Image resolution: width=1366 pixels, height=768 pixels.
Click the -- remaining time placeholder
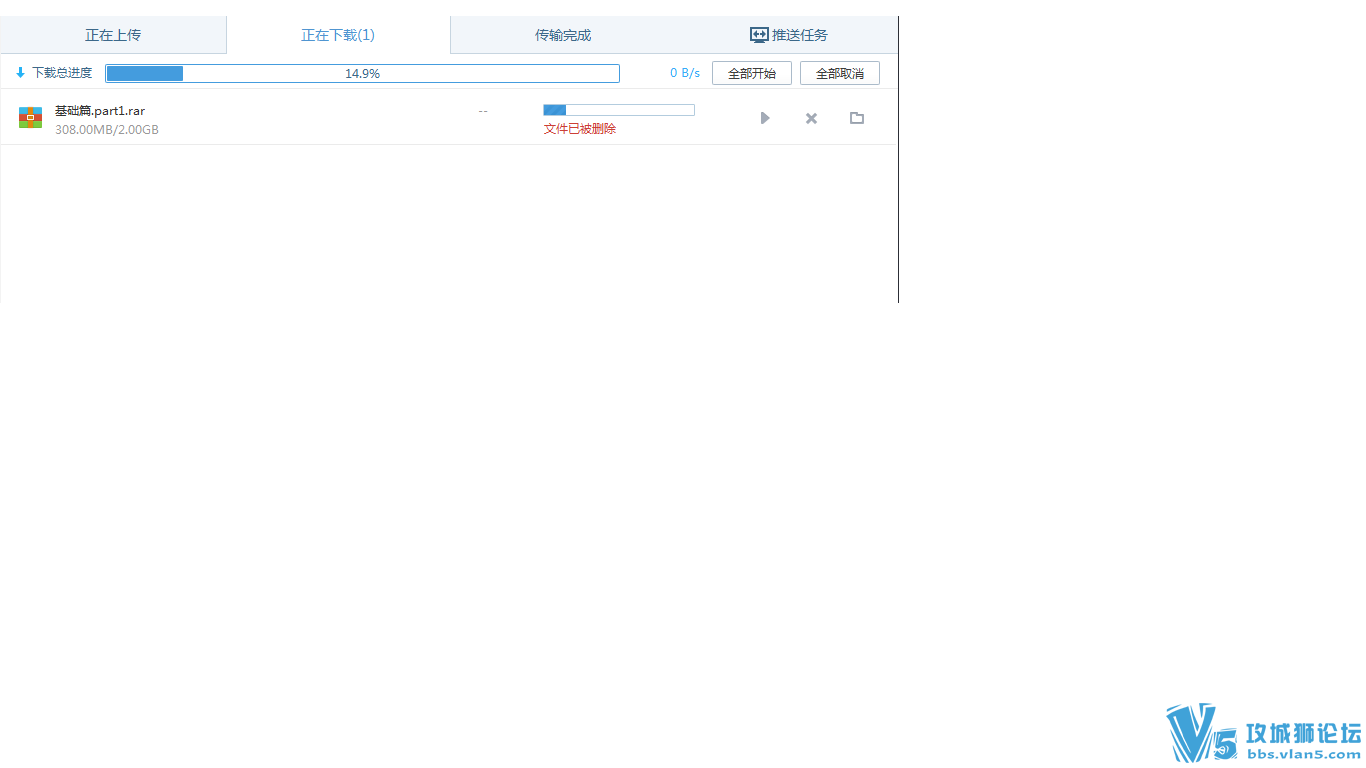(x=483, y=111)
